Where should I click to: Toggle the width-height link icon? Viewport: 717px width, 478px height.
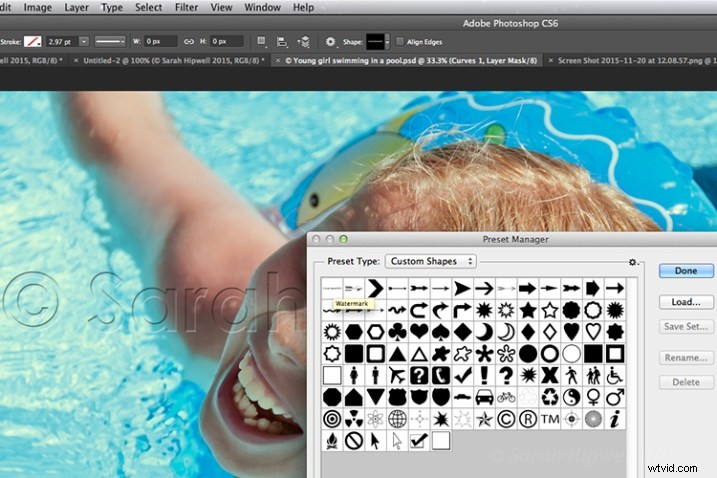click(189, 42)
